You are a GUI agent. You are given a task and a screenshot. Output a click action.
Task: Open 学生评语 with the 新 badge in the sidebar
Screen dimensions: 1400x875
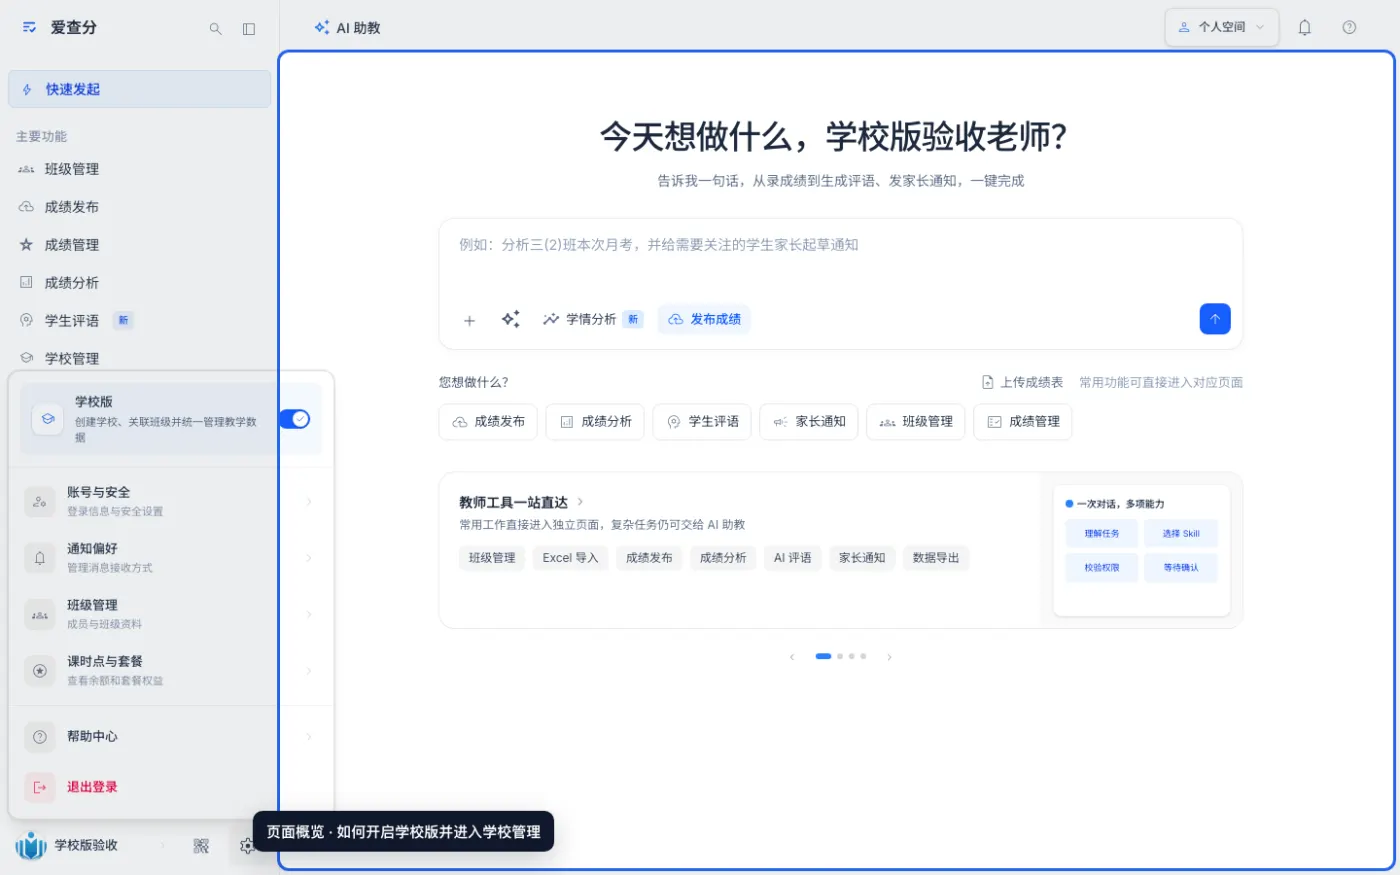140,321
